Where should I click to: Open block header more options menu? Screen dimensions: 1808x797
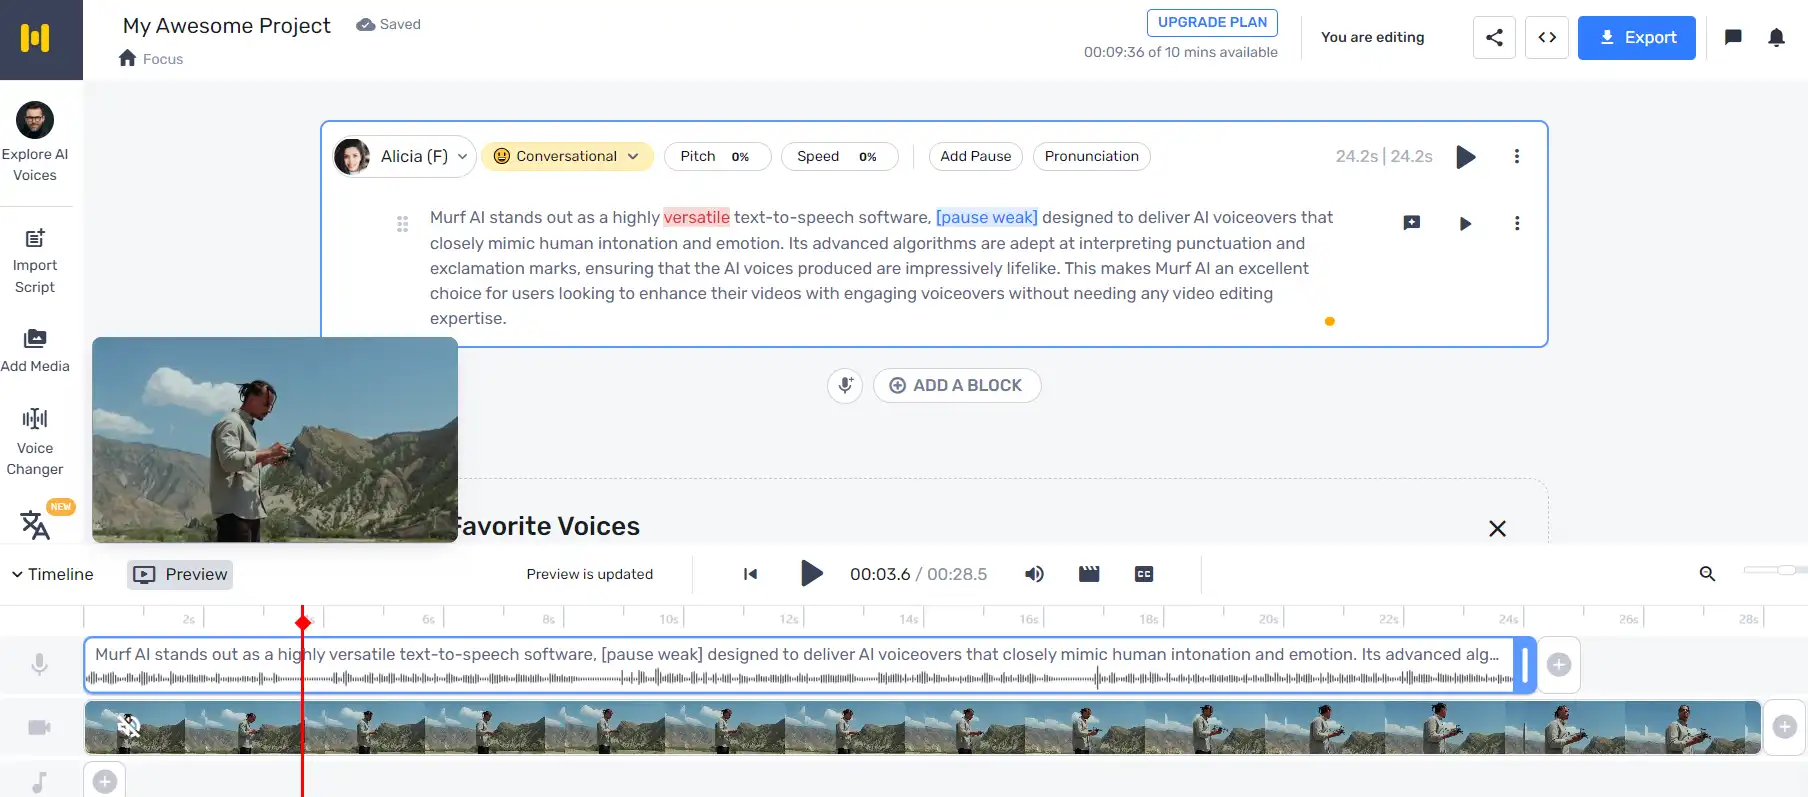pos(1516,156)
